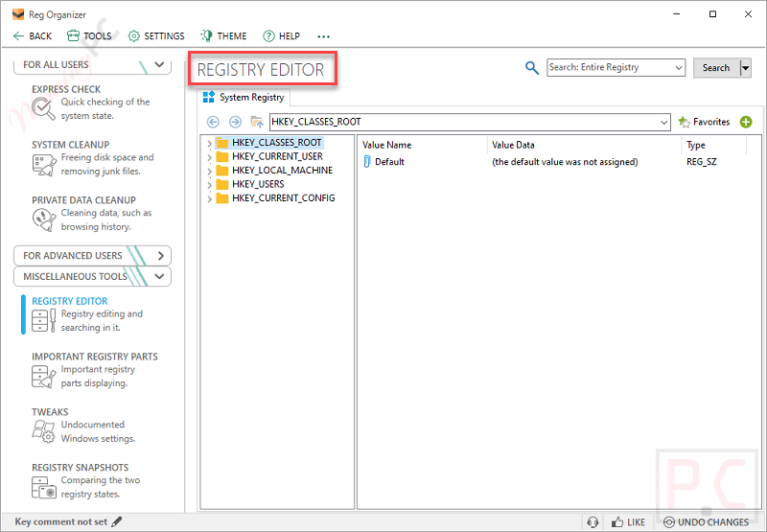Open IMPORTANT REGISTRY PARTS heading
The width and height of the screenshot is (767, 532).
click(x=95, y=356)
